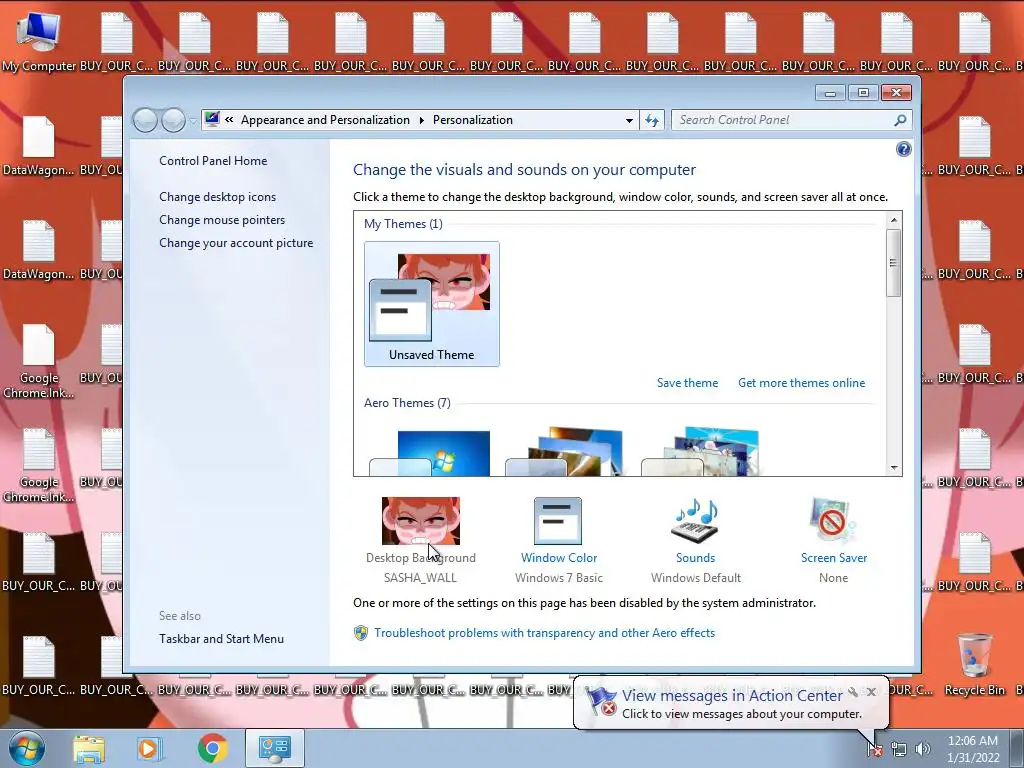Open Windows Explorer from the taskbar

89,748
